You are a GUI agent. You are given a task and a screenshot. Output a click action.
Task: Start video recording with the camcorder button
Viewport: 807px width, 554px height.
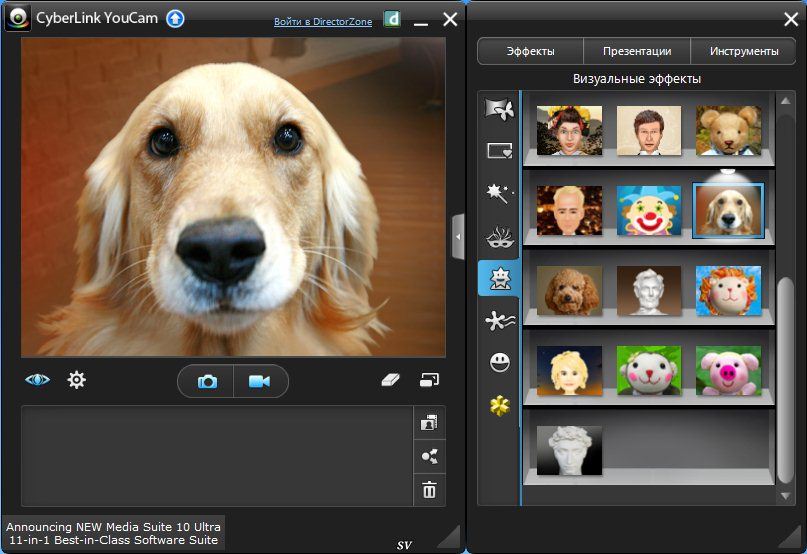pos(260,382)
